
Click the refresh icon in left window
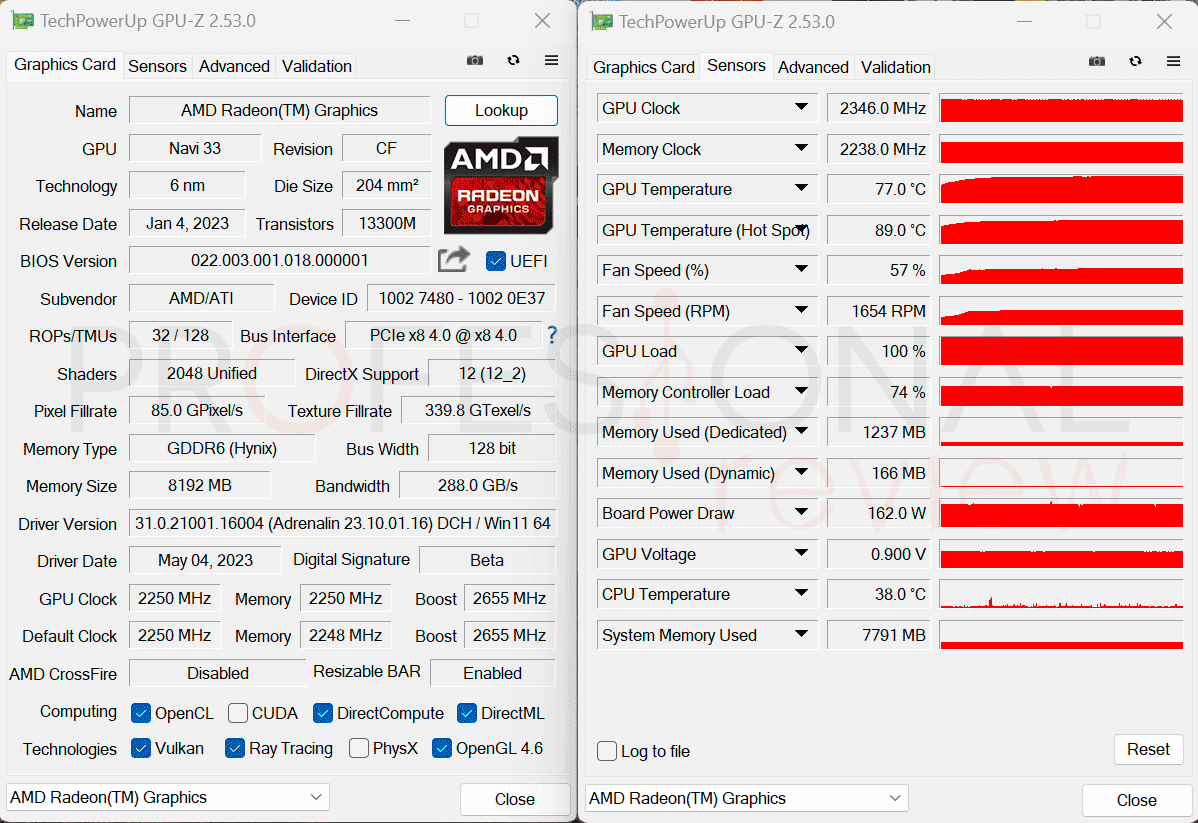coord(513,60)
